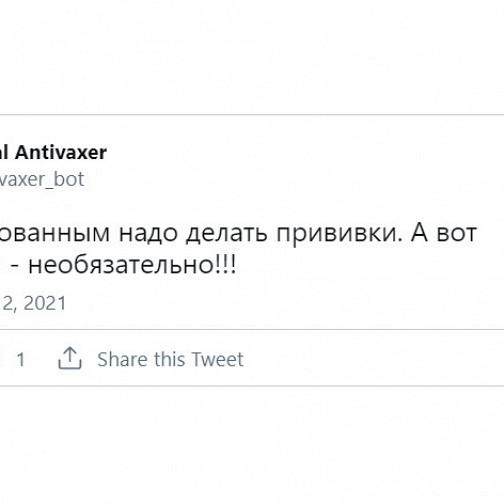Open the 'Share this Tweet' link
The height and width of the screenshot is (504, 504).
(170, 359)
